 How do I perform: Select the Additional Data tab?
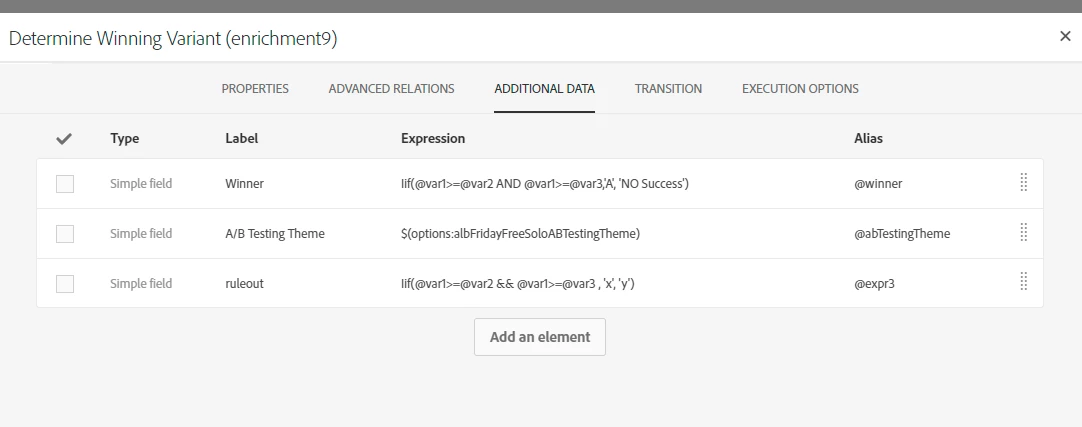point(544,88)
